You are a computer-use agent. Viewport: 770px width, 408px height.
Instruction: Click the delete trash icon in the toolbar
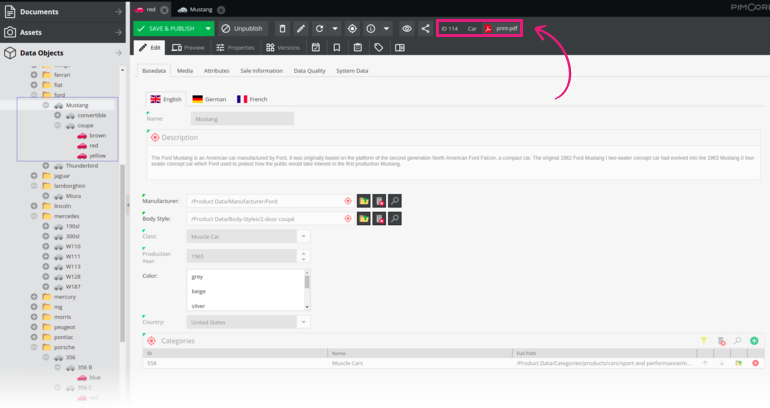coord(282,28)
